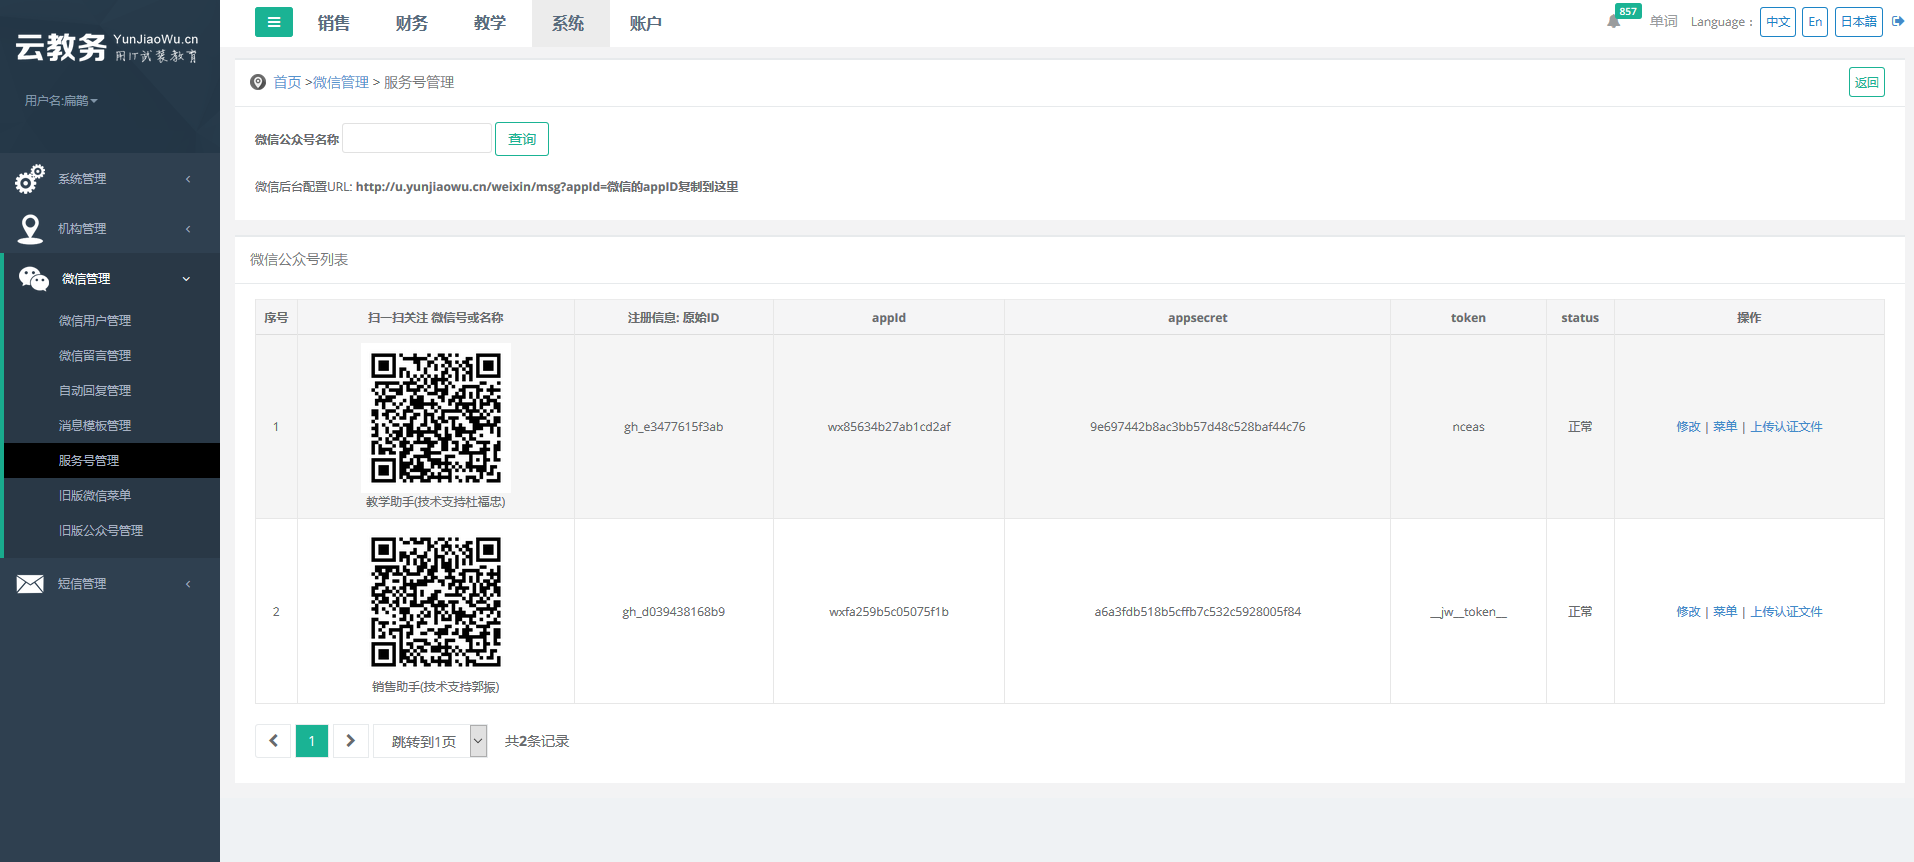
Task: Click the status column header
Action: [1580, 318]
